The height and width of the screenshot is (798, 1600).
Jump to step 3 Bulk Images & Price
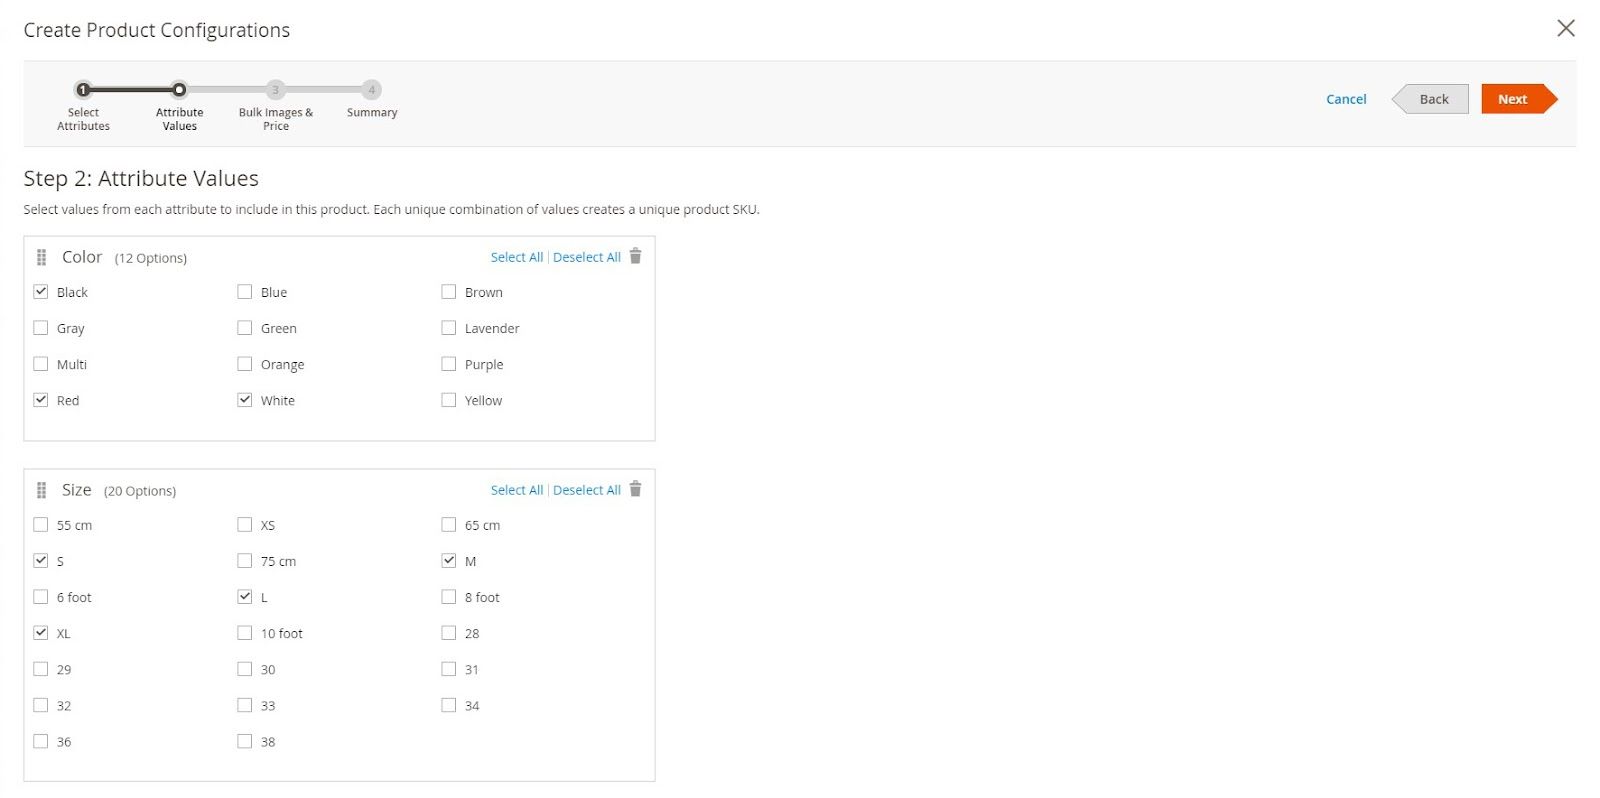275,90
